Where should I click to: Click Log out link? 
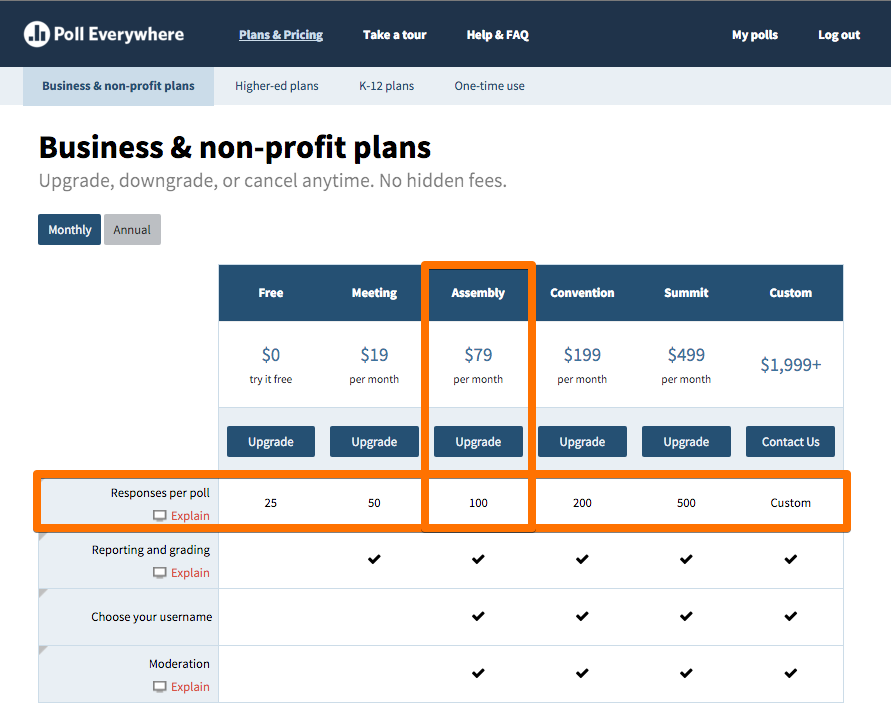839,35
